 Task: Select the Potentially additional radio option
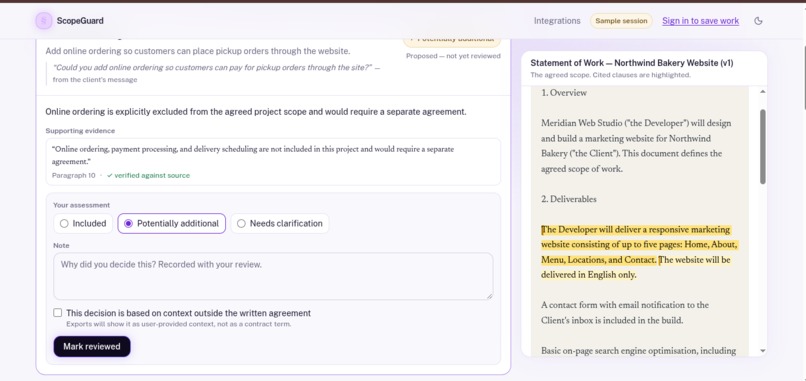(x=172, y=224)
